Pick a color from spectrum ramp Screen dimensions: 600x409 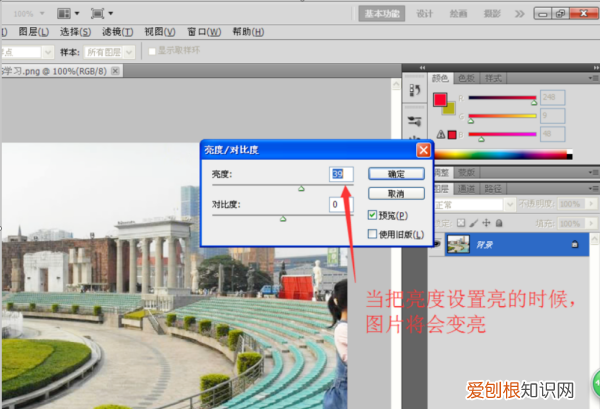(503, 155)
